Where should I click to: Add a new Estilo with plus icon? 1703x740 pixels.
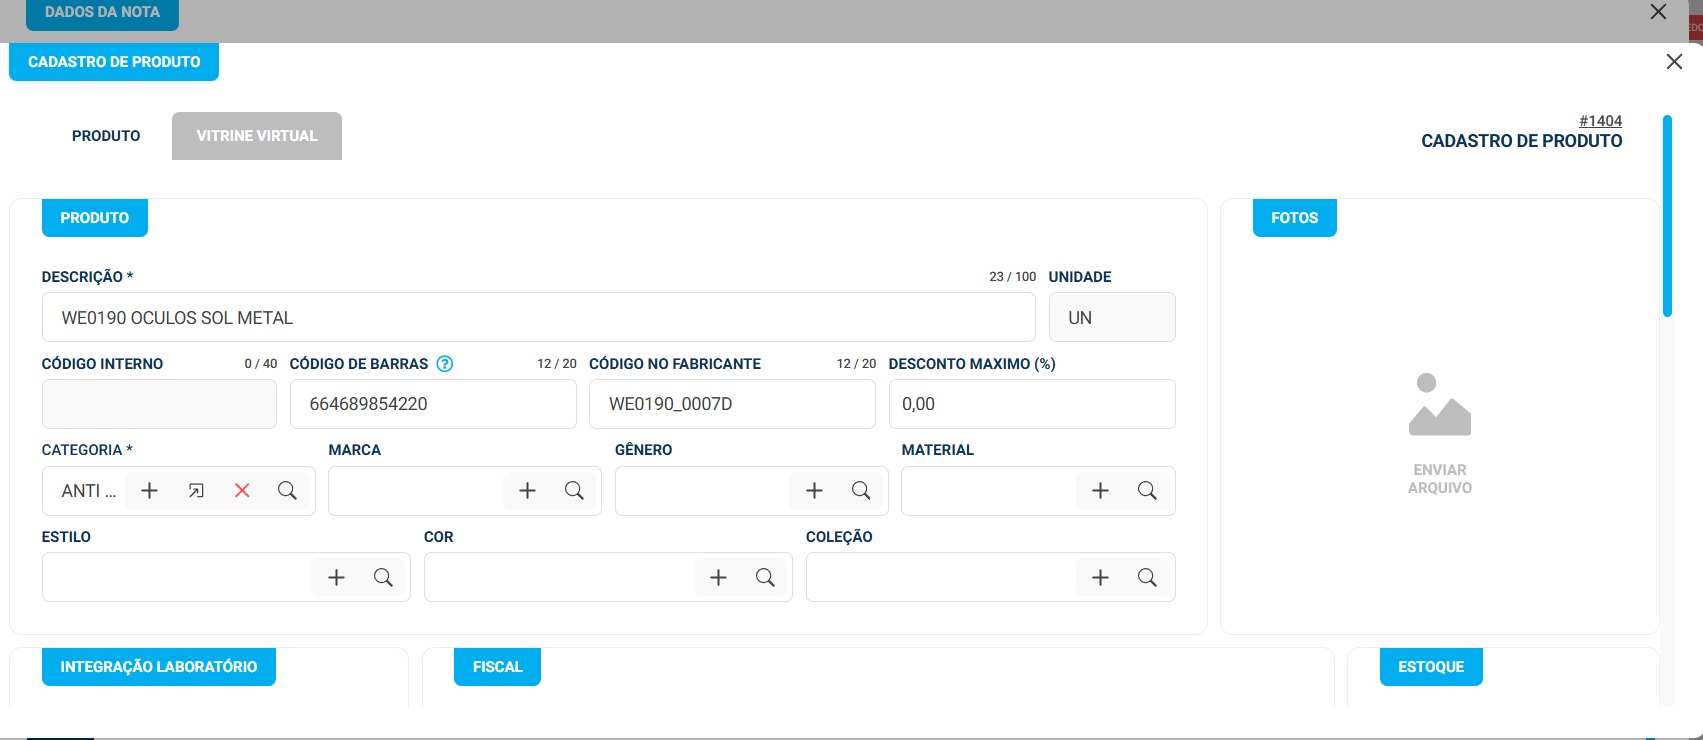point(336,578)
